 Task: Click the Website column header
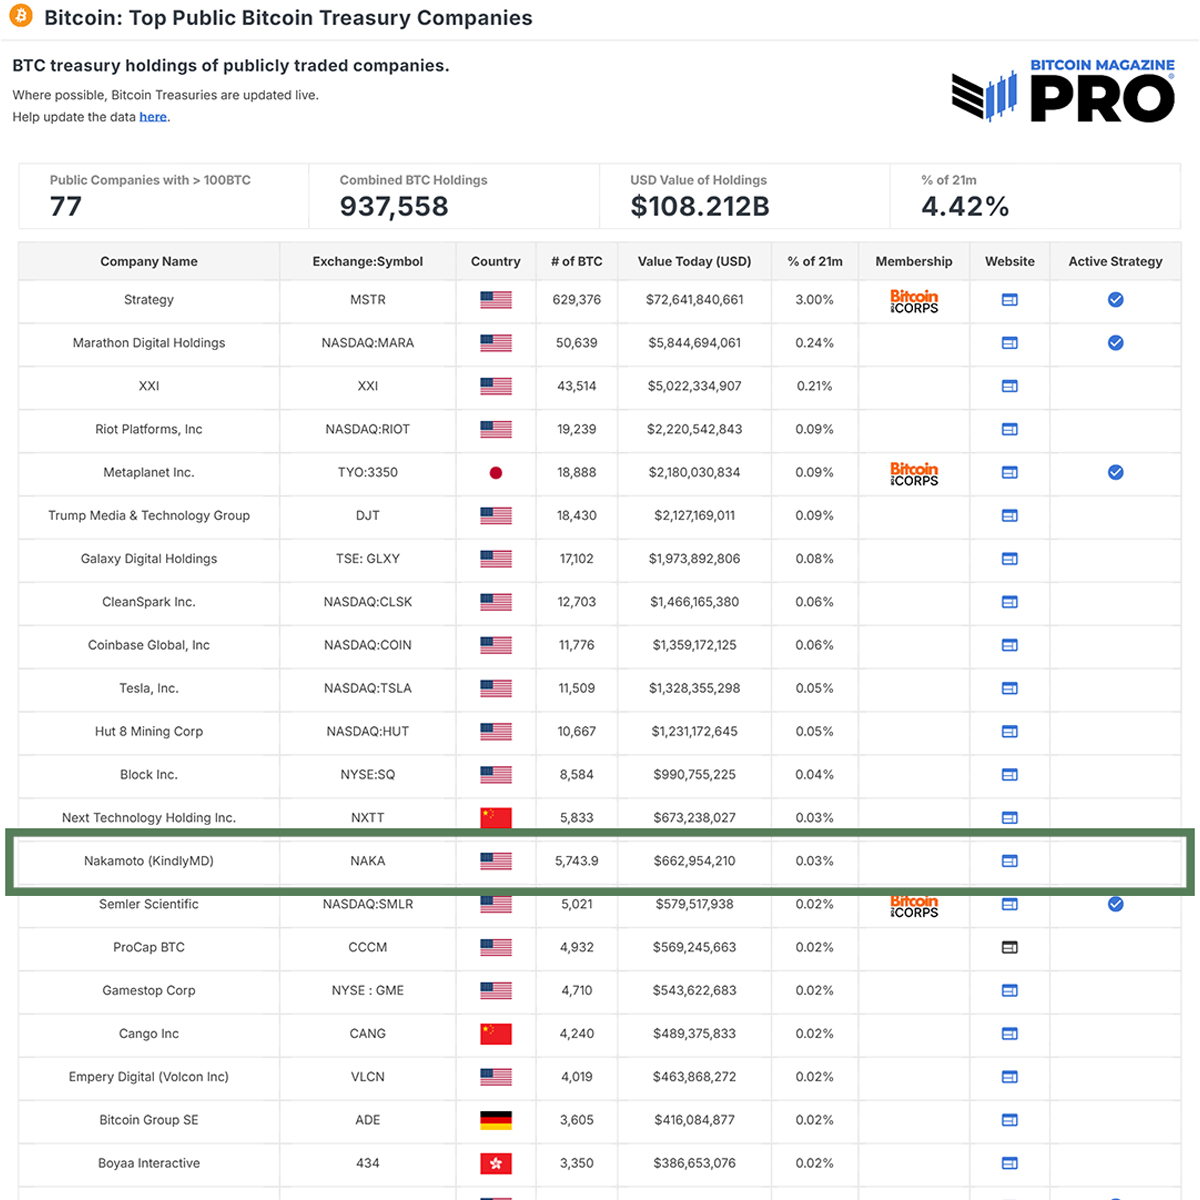pyautogui.click(x=1010, y=261)
